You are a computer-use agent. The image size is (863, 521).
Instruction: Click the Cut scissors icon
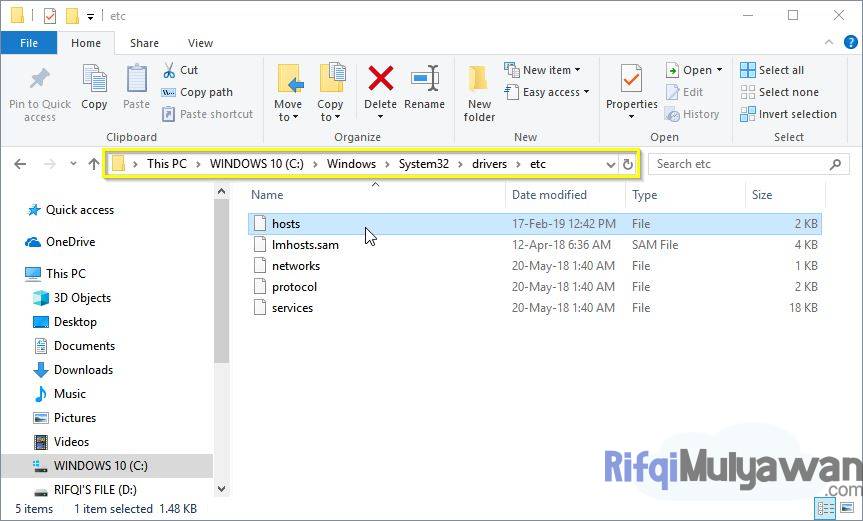tap(169, 70)
